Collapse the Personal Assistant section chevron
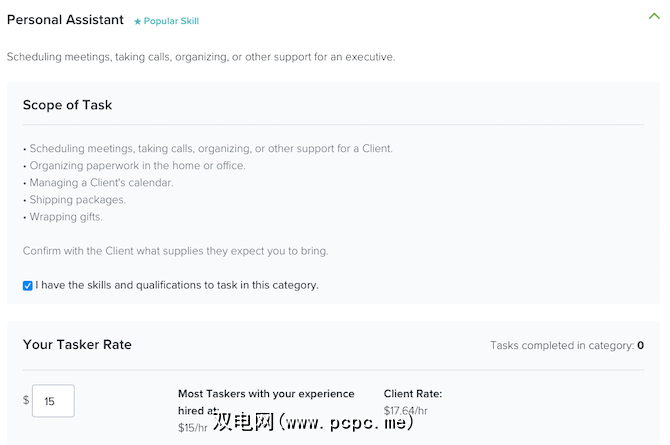This screenshot has height=445, width=670. [x=655, y=16]
